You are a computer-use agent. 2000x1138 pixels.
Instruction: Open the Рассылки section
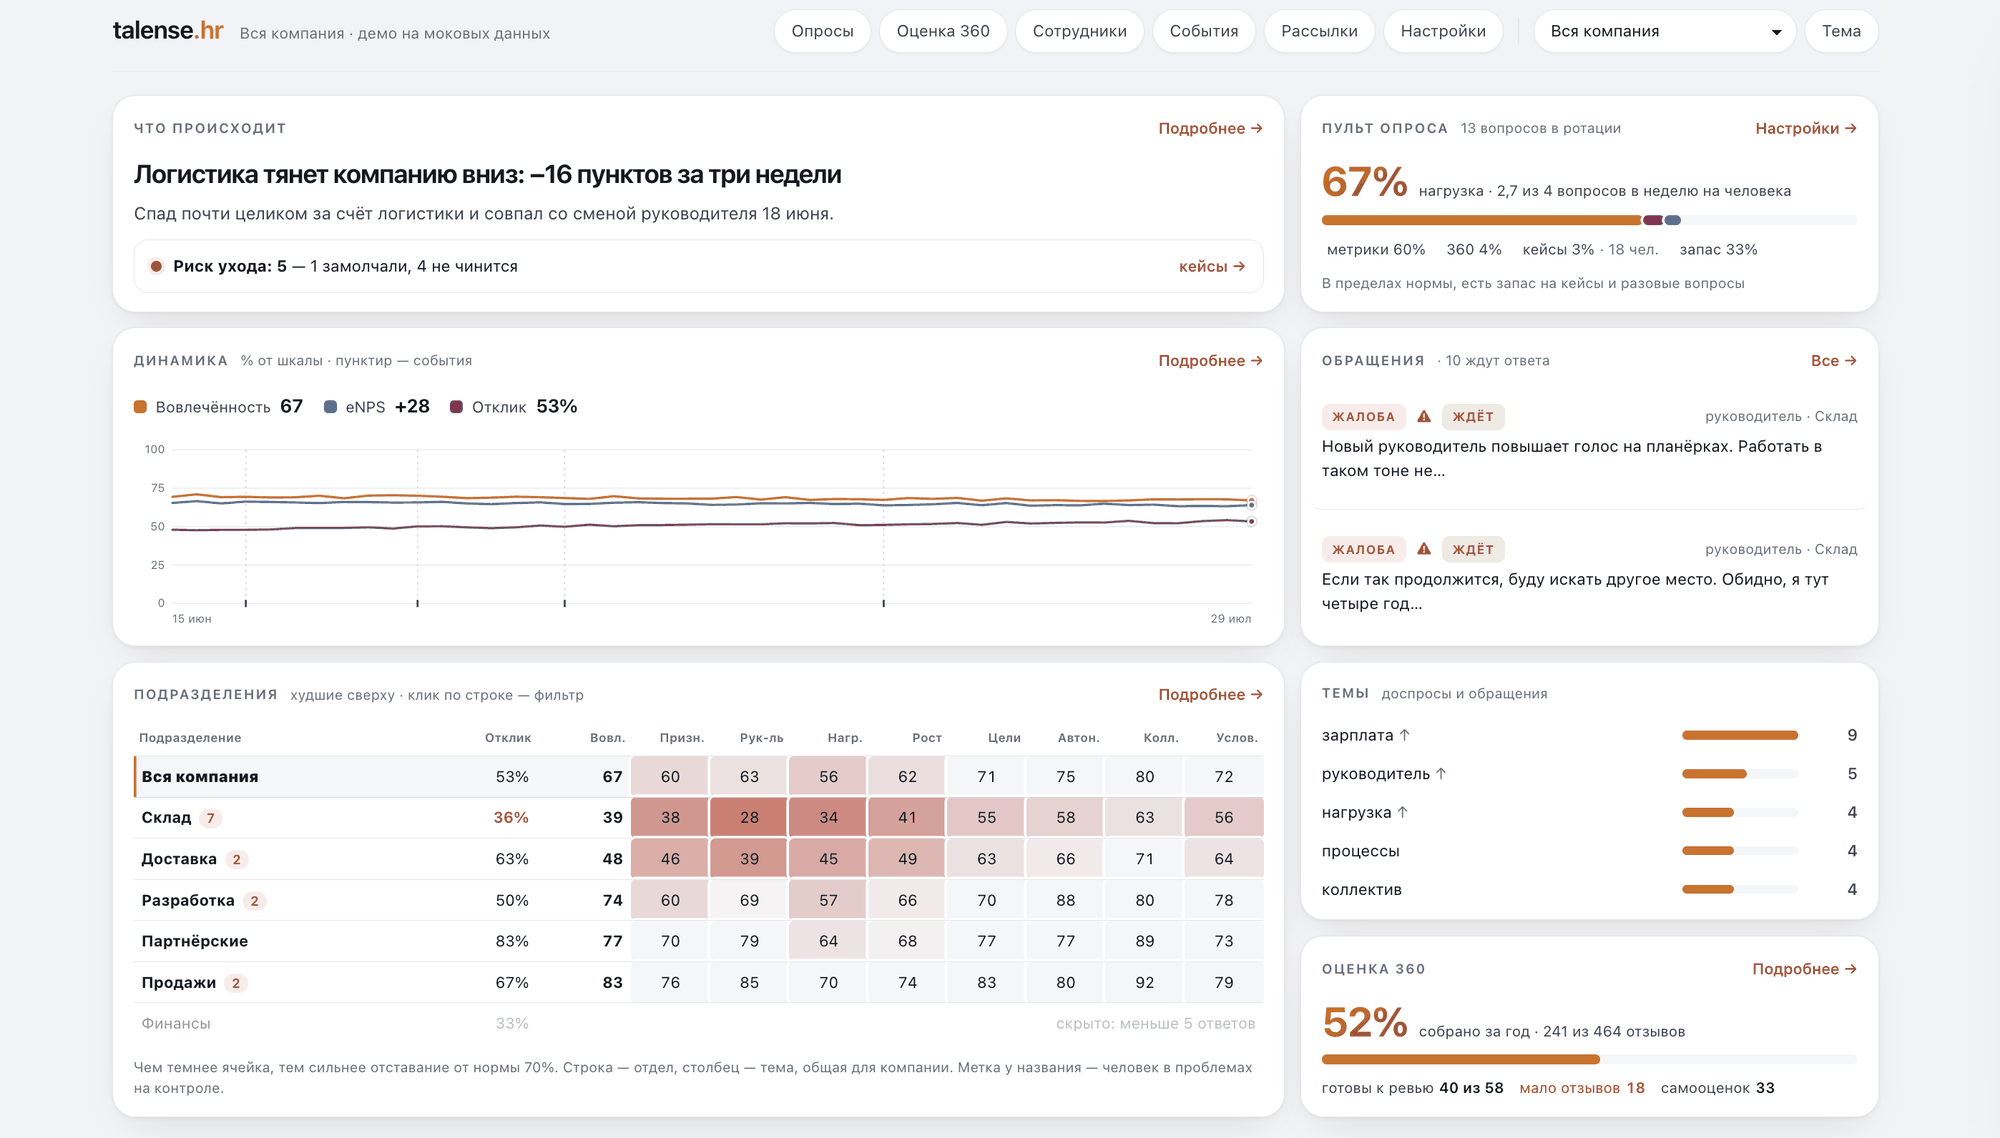[1319, 31]
